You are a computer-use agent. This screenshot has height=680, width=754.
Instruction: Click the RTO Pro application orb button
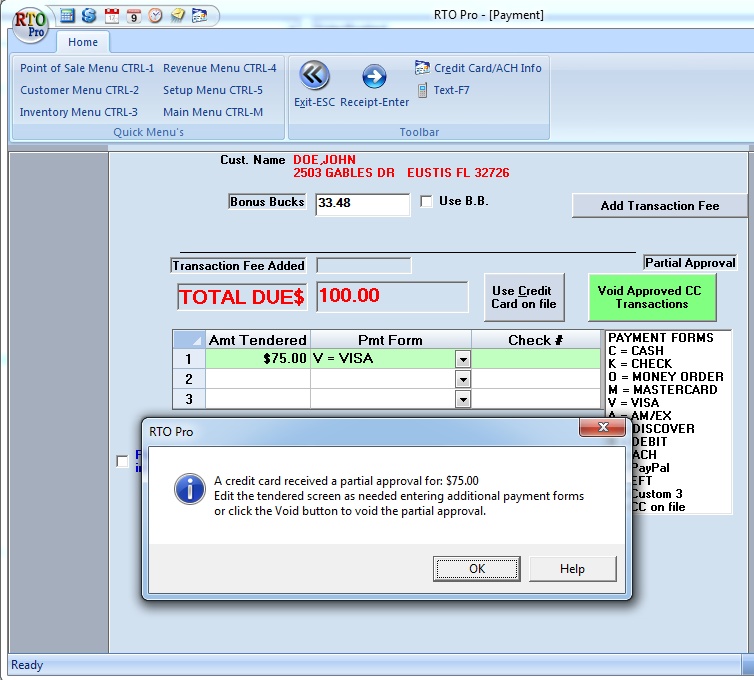pos(27,25)
